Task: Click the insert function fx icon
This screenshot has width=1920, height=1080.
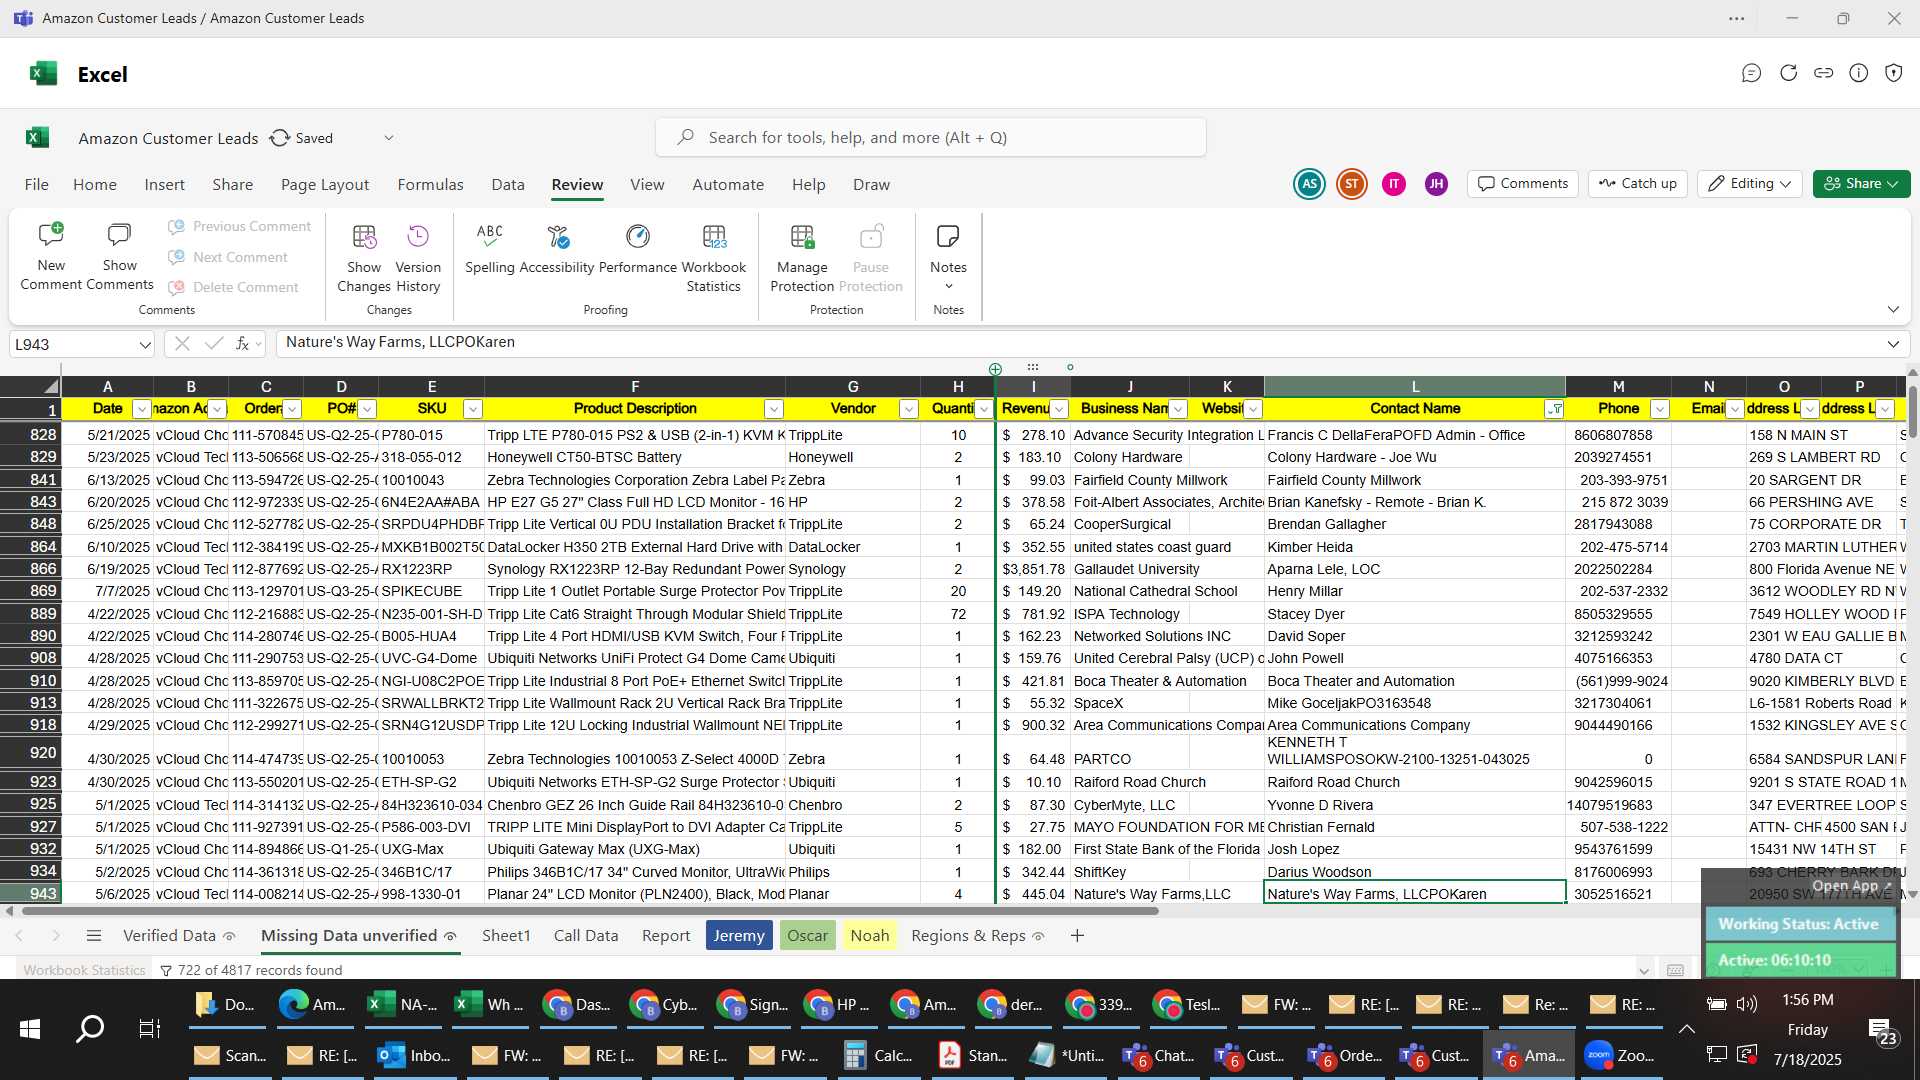Action: (x=242, y=344)
